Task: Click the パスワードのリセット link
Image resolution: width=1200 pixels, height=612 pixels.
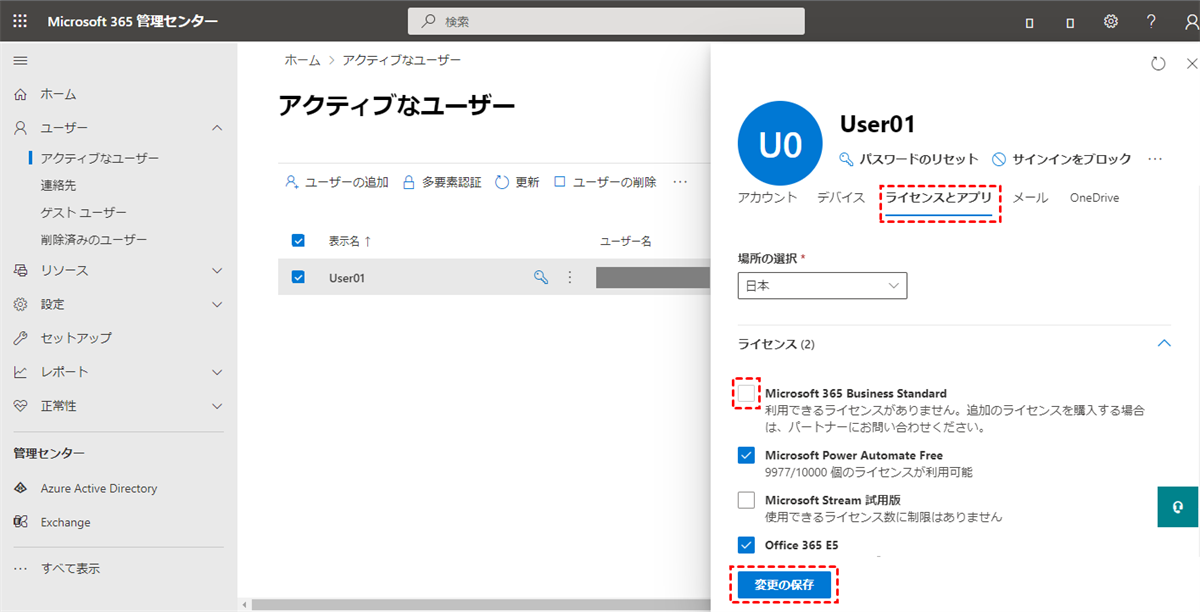Action: [908, 159]
